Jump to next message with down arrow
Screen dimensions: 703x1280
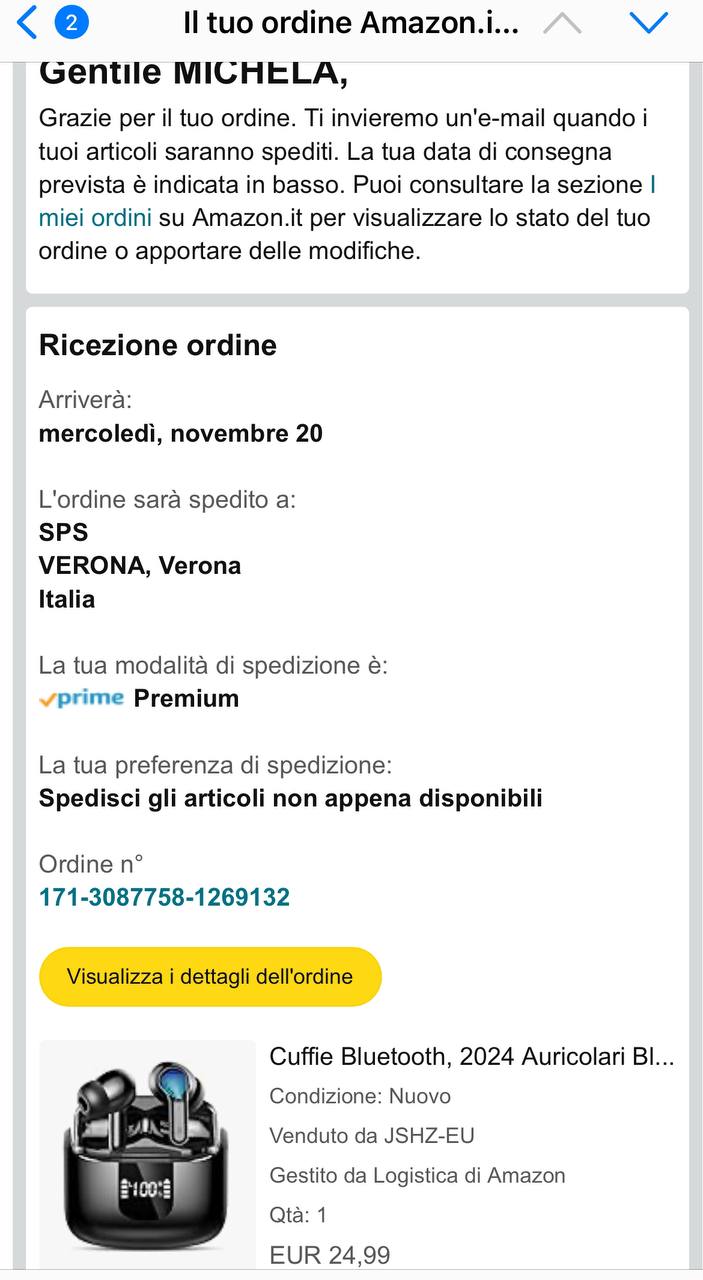coord(650,23)
